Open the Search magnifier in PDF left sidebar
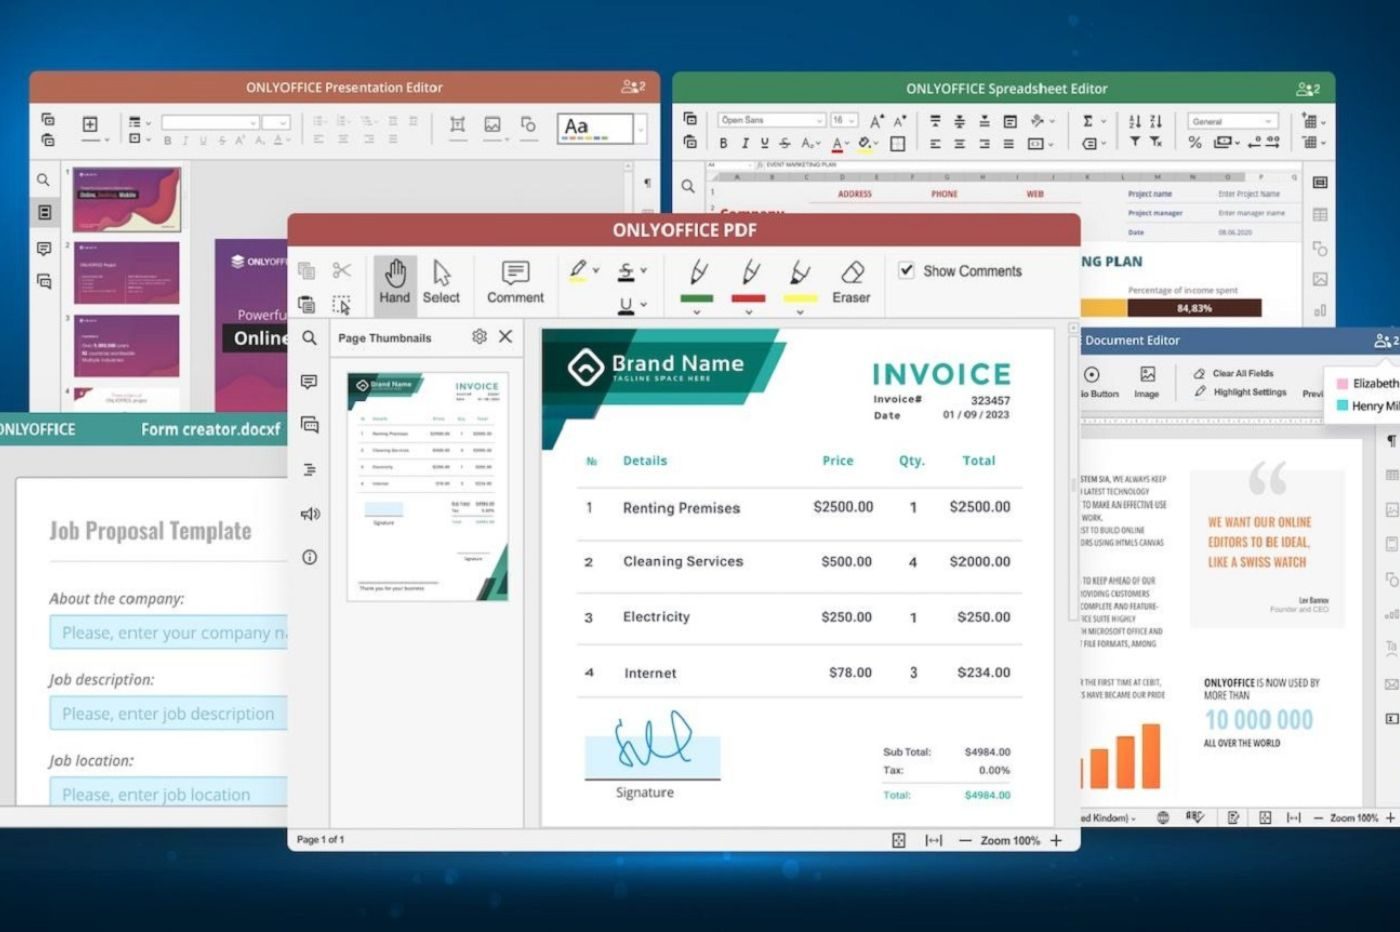1400x932 pixels. (310, 338)
